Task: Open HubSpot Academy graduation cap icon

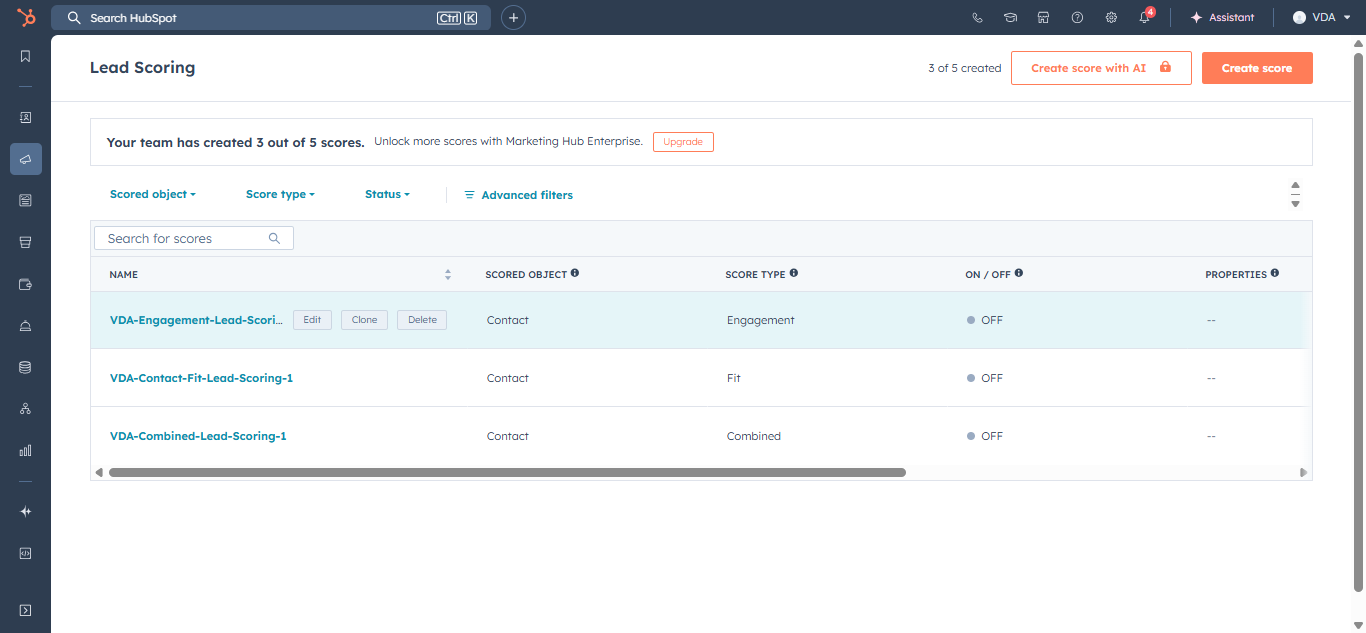Action: point(1011,17)
